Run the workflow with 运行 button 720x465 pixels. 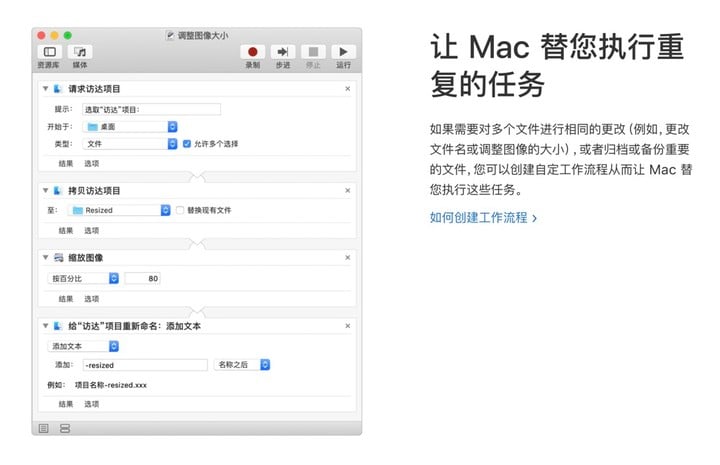pyautogui.click(x=343, y=52)
